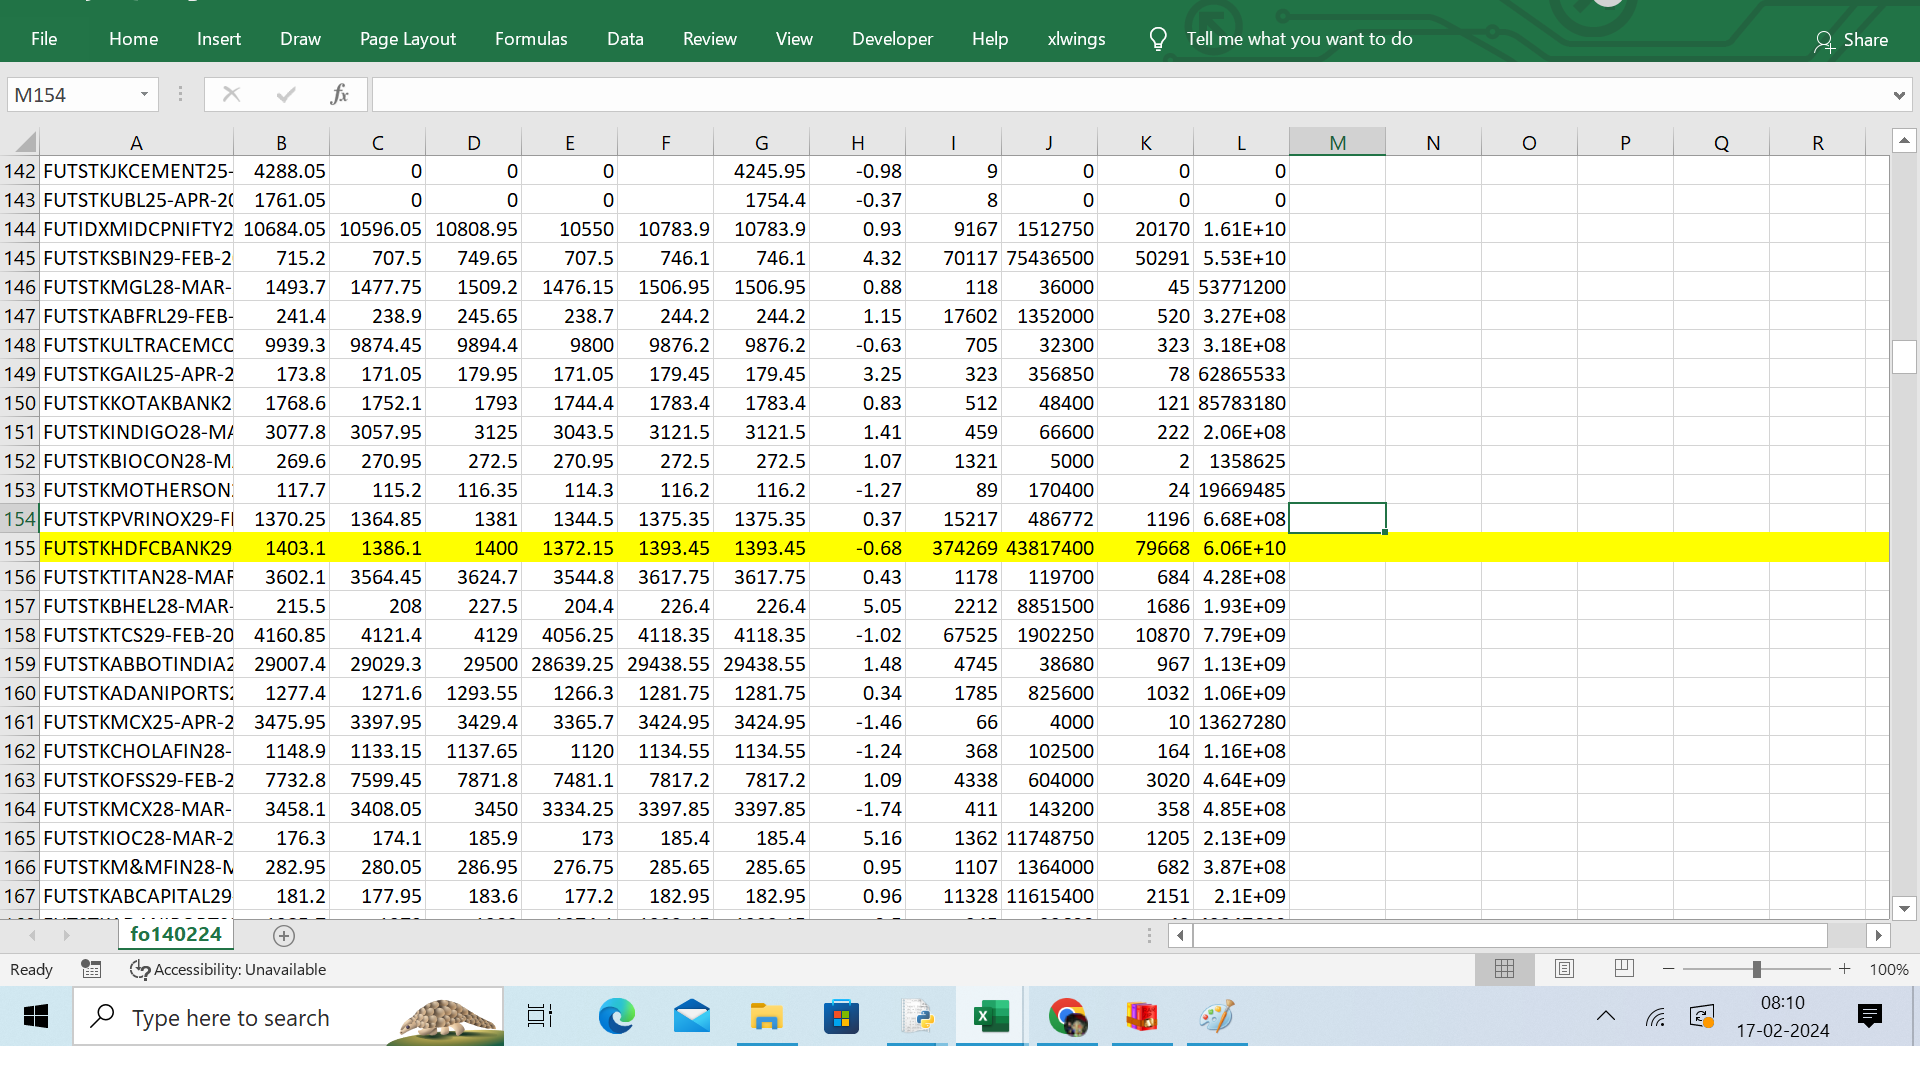This screenshot has height=1080, width=1920.
Task: Click cell value 374269 in row 155
Action: [x=954, y=548]
